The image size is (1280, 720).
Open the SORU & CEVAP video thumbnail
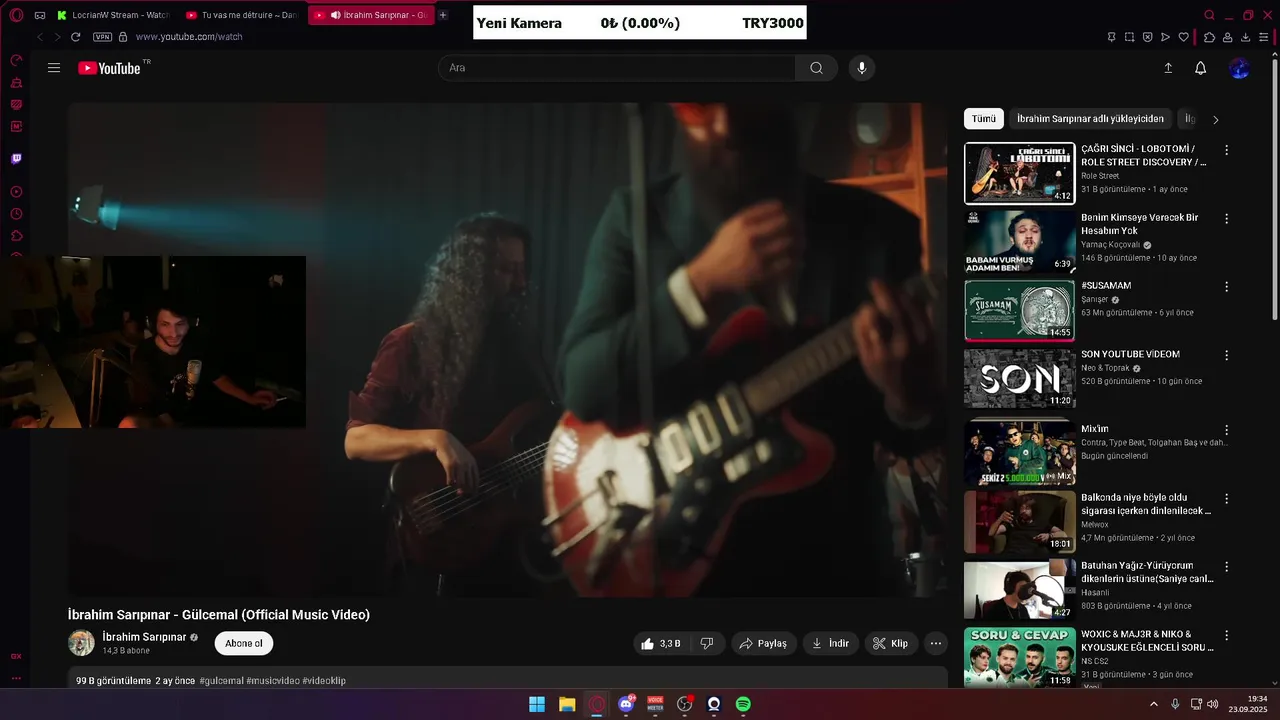pos(1019,657)
